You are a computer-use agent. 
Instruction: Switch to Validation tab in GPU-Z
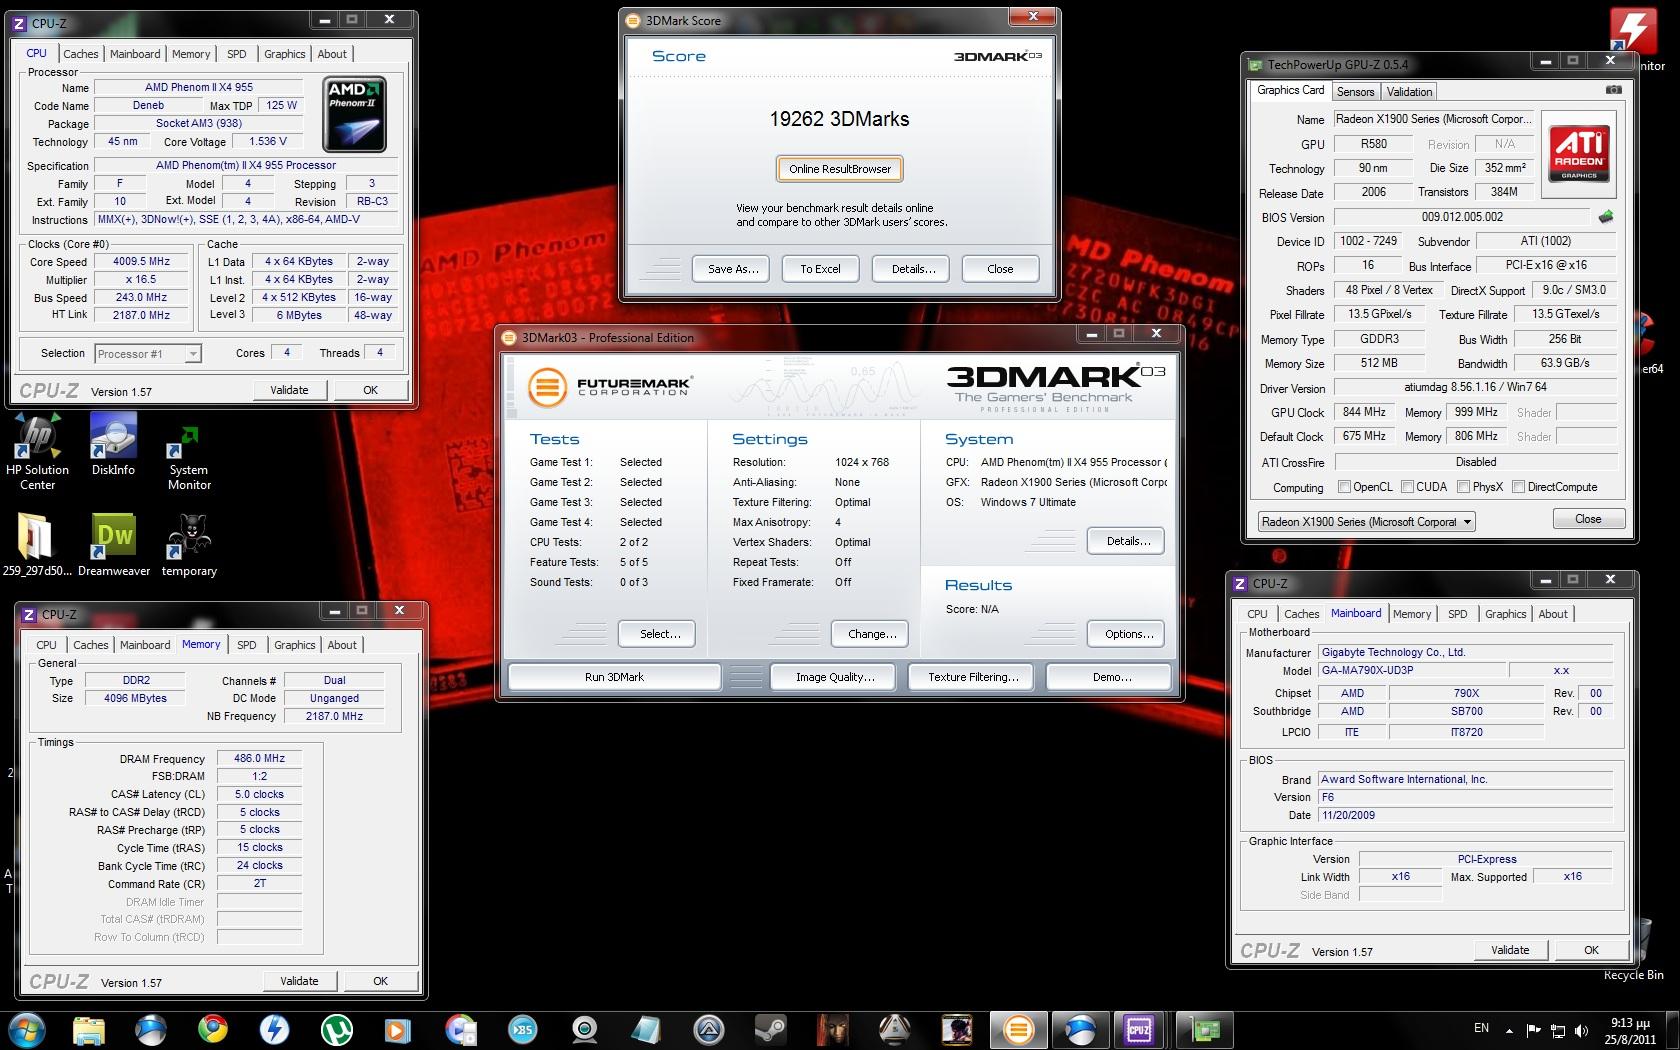[x=1409, y=91]
